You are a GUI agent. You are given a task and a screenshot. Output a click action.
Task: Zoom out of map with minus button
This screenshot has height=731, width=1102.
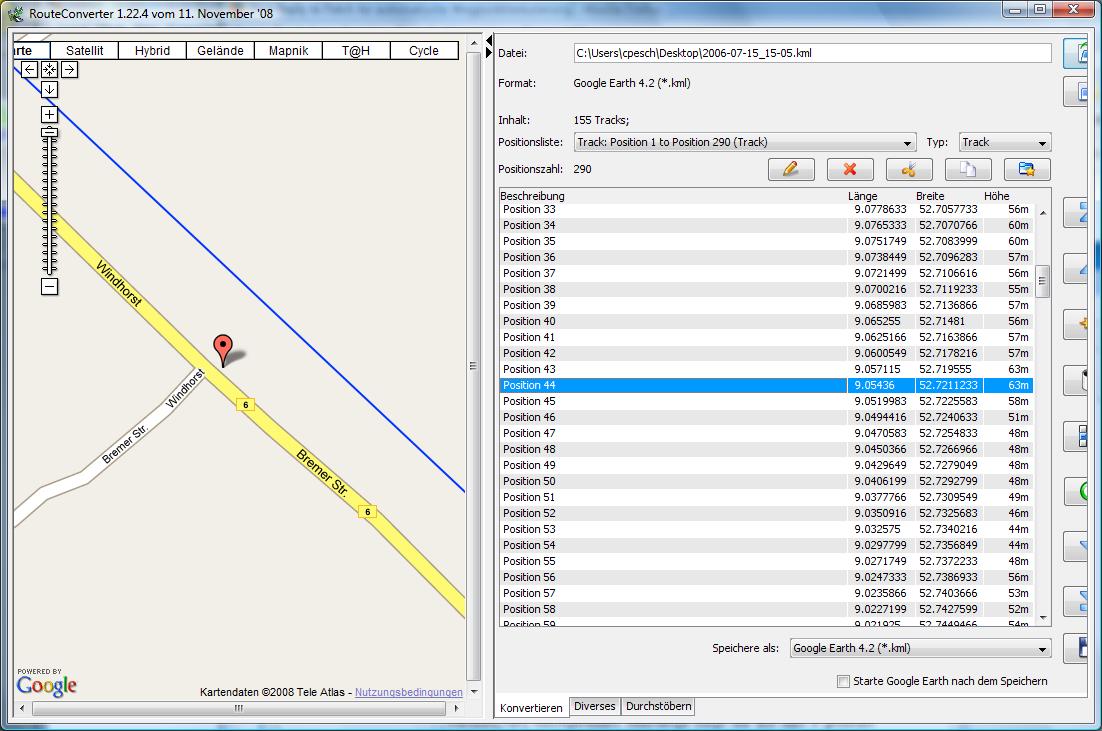point(49,287)
